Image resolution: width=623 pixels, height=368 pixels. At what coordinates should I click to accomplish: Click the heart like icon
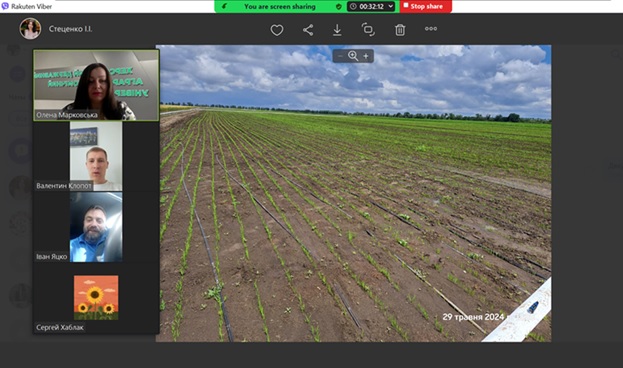point(277,30)
